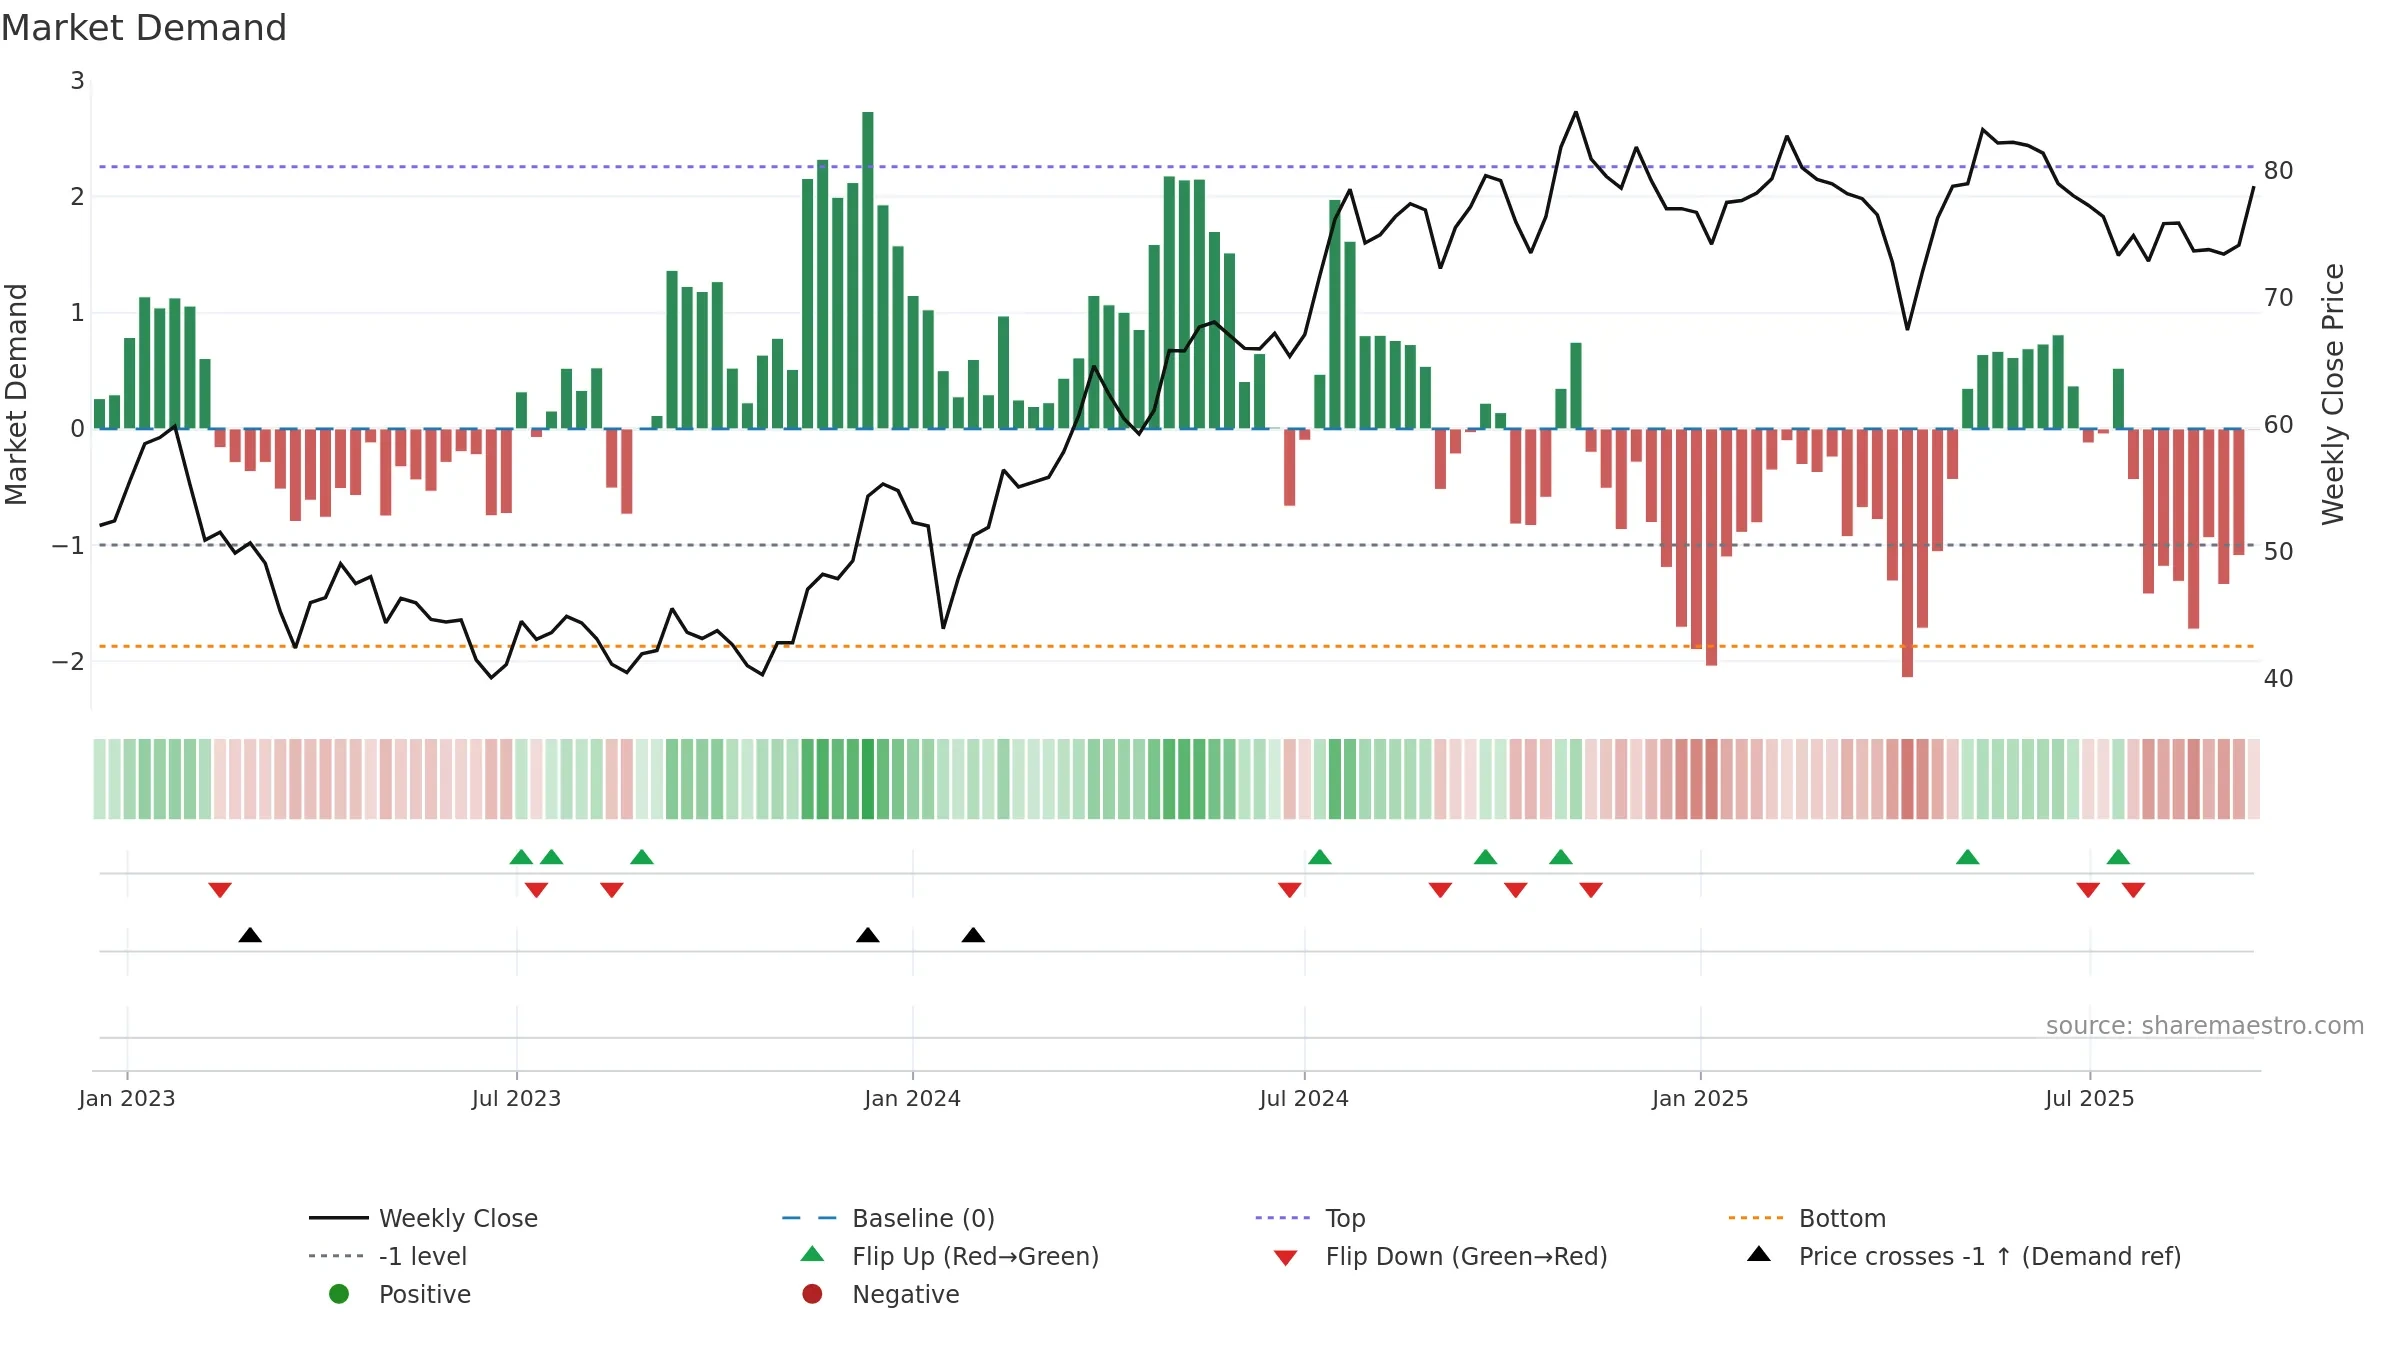This screenshot has height=1350, width=2400.
Task: Click the right axis price tick 50
Action: point(2279,551)
